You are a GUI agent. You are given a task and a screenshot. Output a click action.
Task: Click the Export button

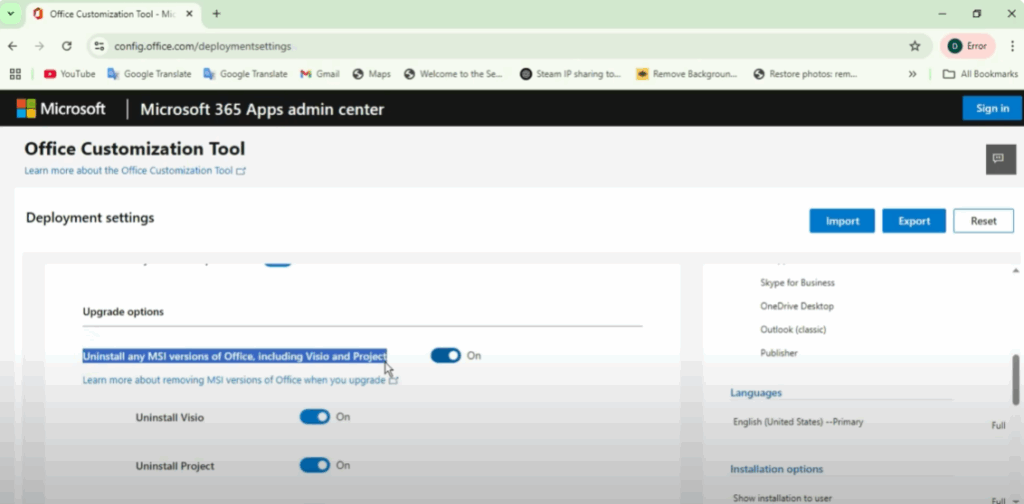click(913, 221)
